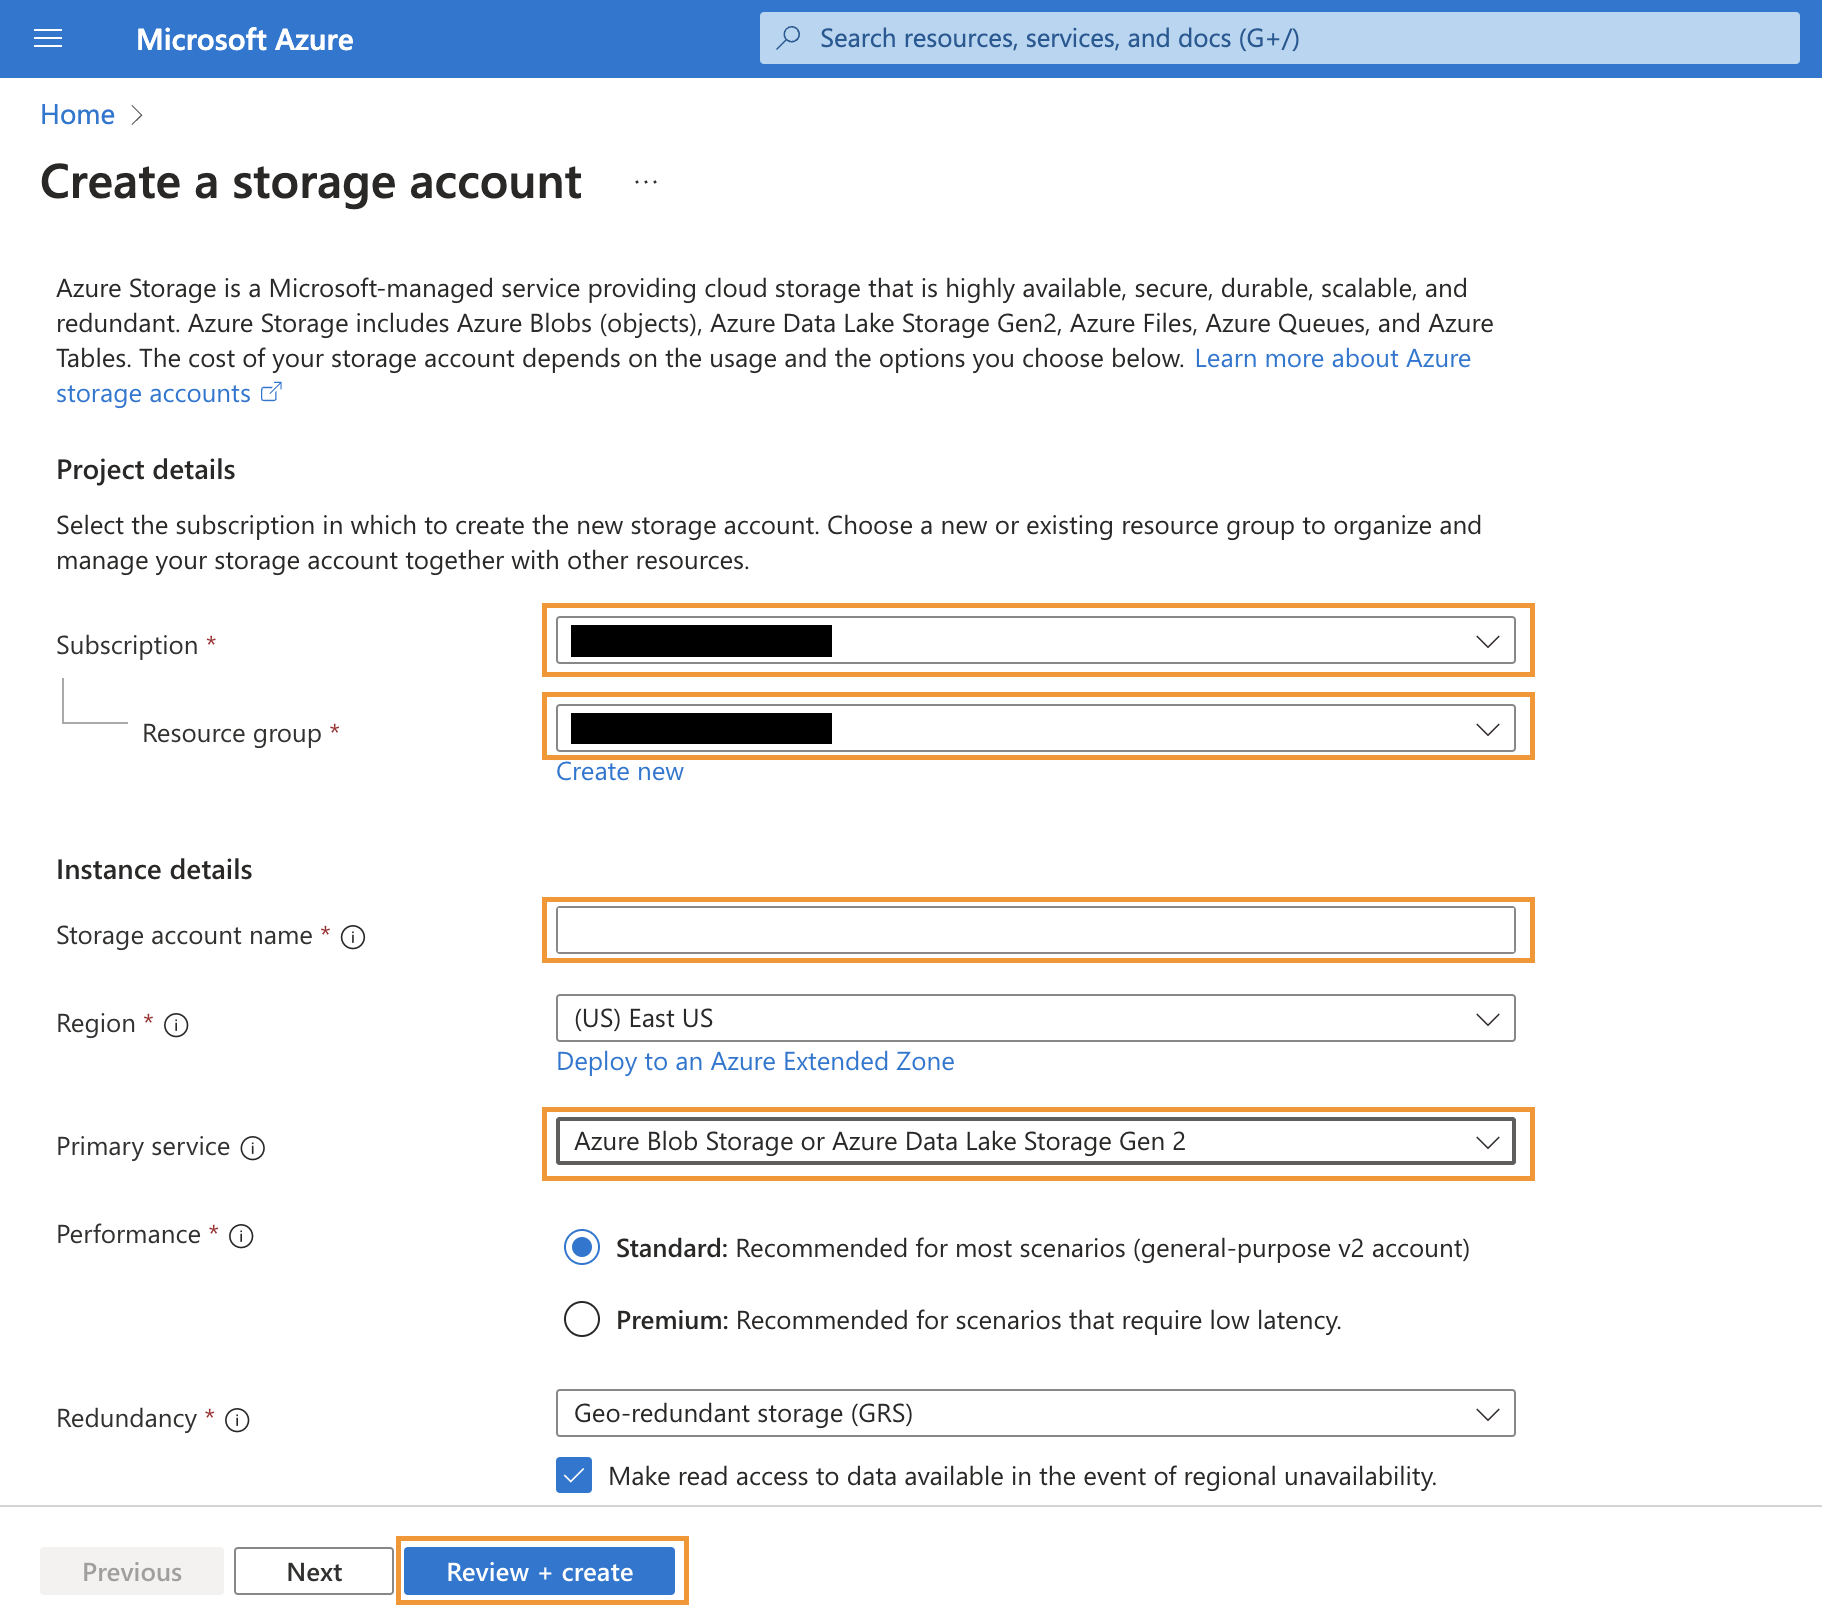Expand the Resource group dropdown
Image resolution: width=1822 pixels, height=1622 pixels.
pyautogui.click(x=1035, y=729)
